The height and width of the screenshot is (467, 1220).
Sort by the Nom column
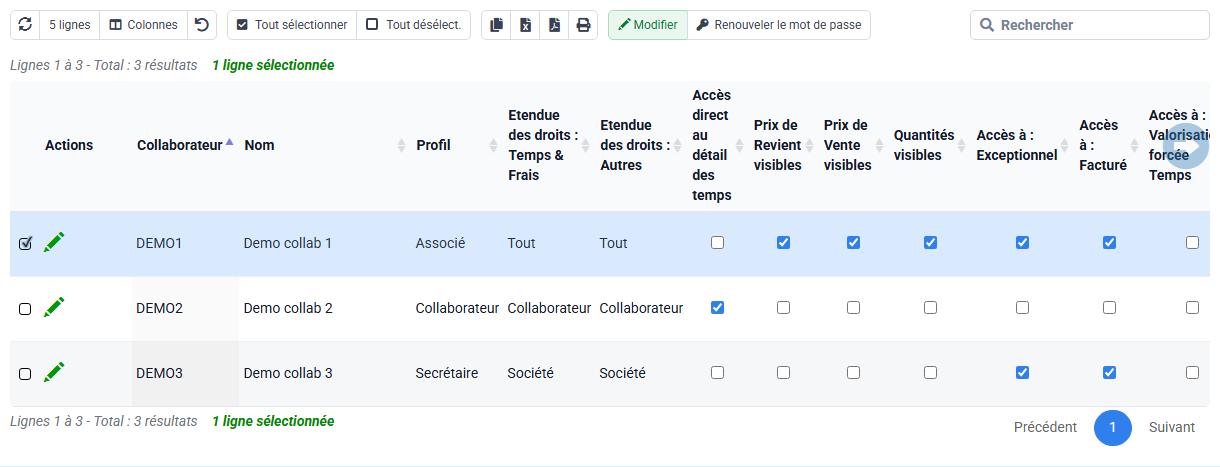[325, 145]
